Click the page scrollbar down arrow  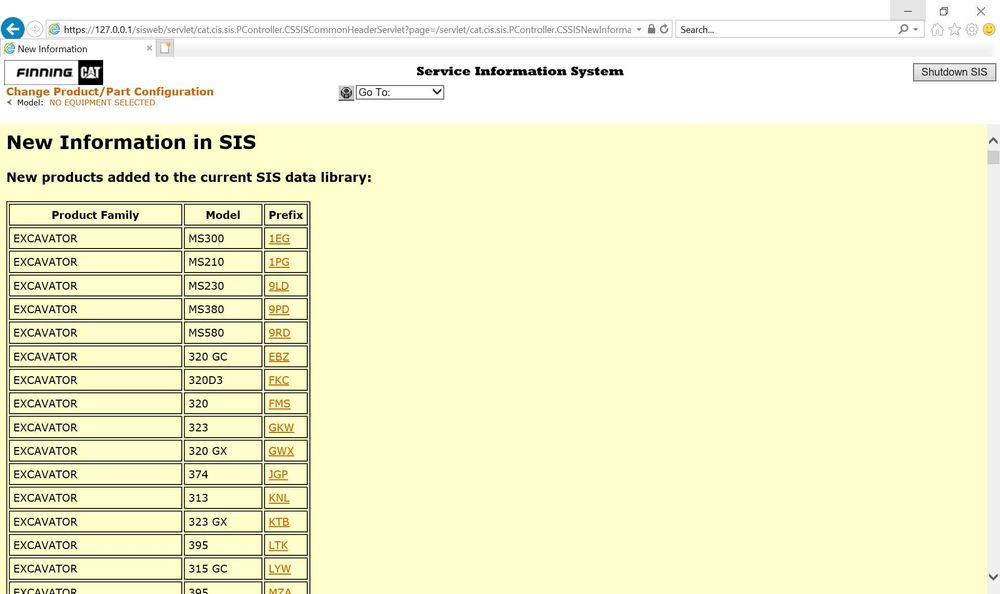993,577
